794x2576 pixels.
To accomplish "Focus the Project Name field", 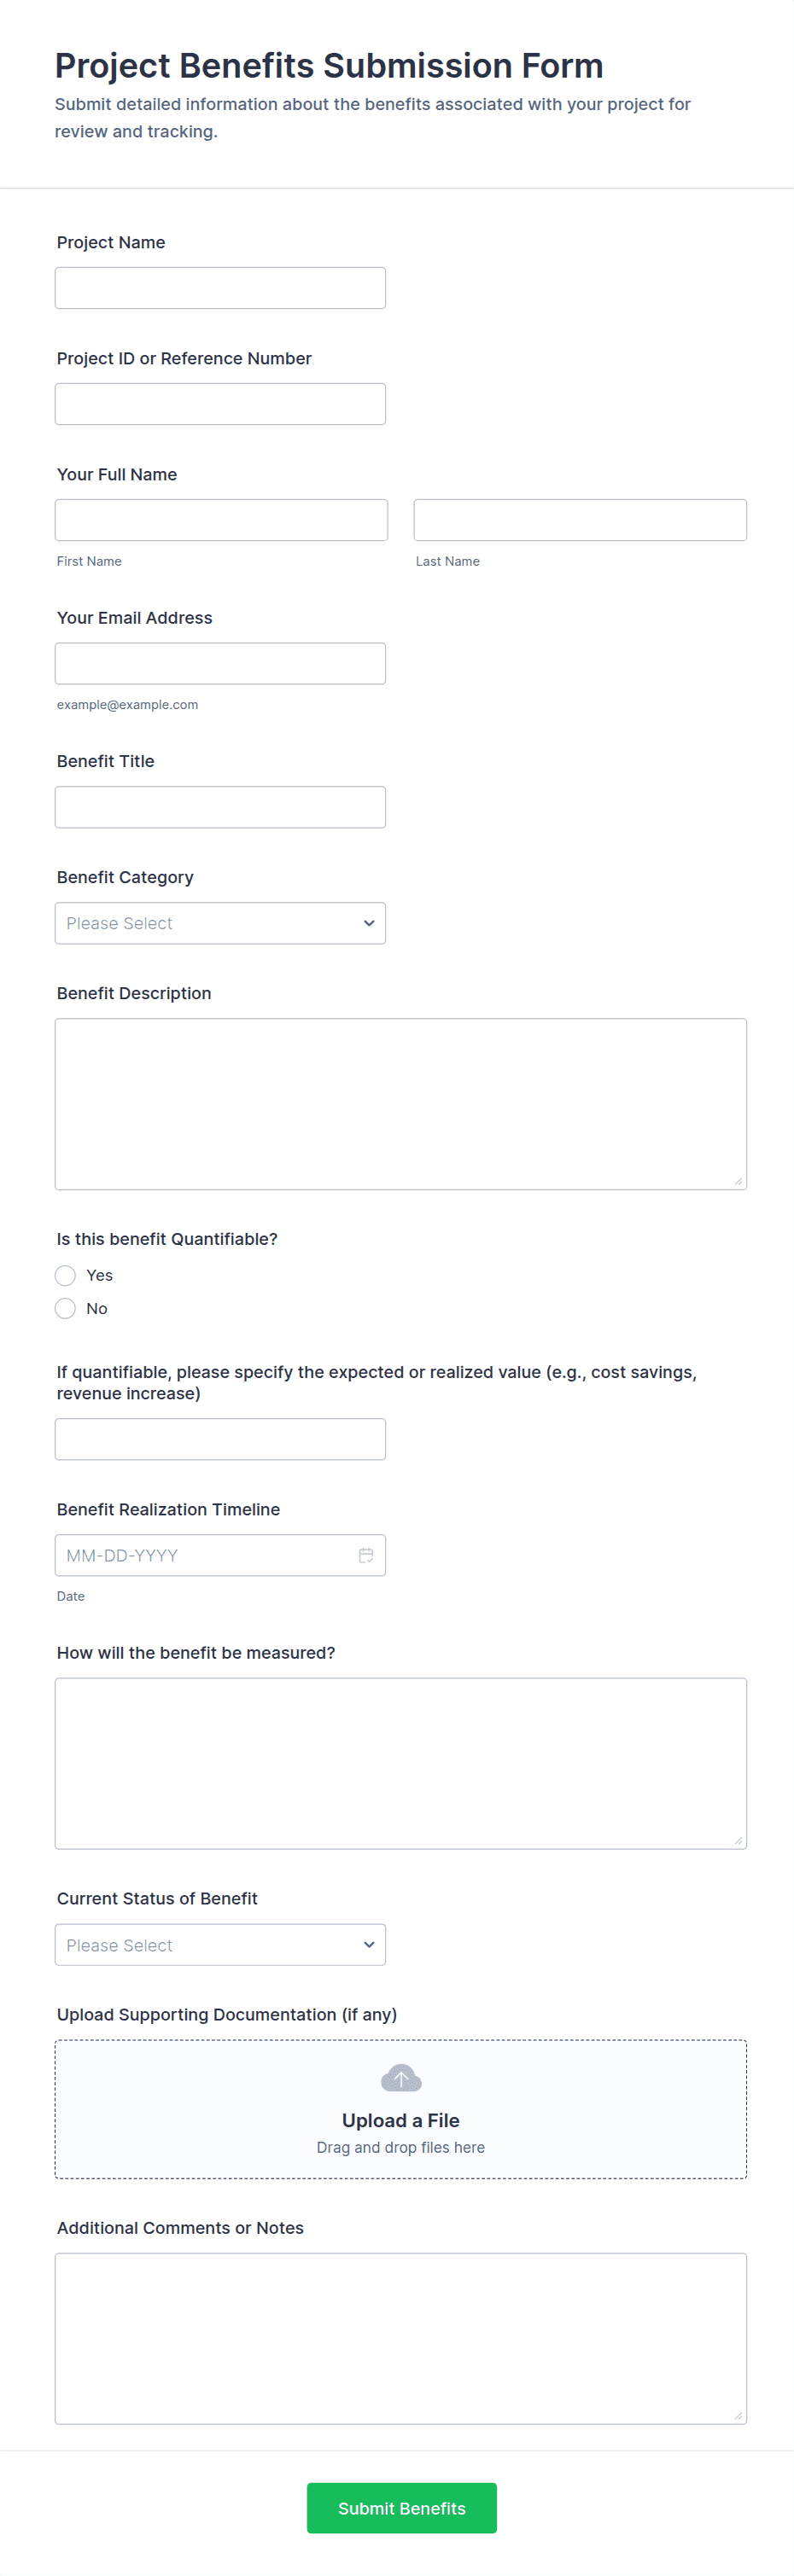I will pyautogui.click(x=220, y=288).
